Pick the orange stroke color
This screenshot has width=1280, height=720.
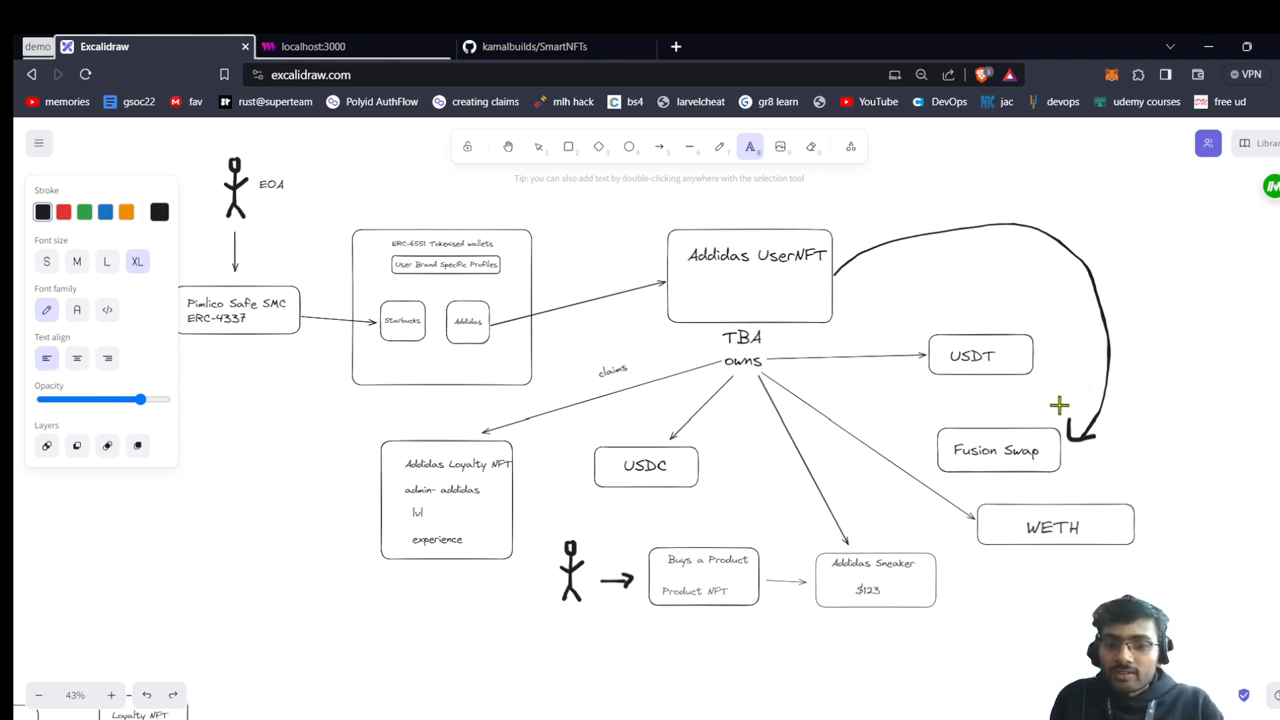tap(126, 212)
